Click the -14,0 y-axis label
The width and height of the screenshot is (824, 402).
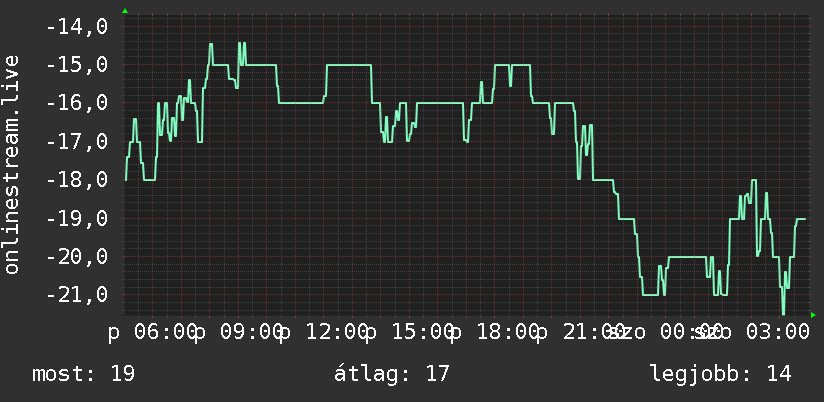click(77, 26)
